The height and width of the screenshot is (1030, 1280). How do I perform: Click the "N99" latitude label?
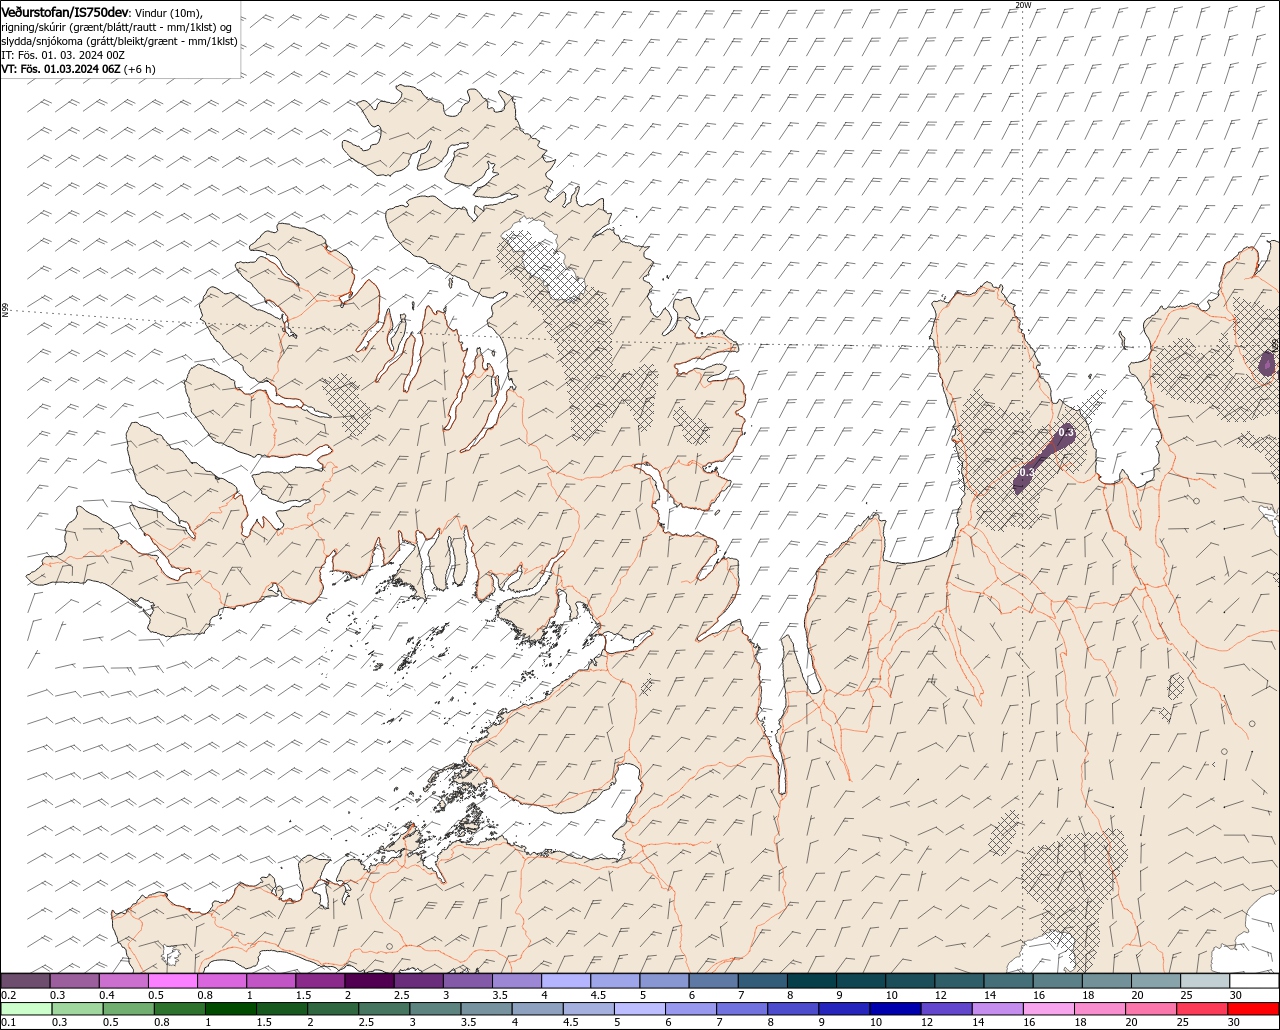(x=5, y=311)
